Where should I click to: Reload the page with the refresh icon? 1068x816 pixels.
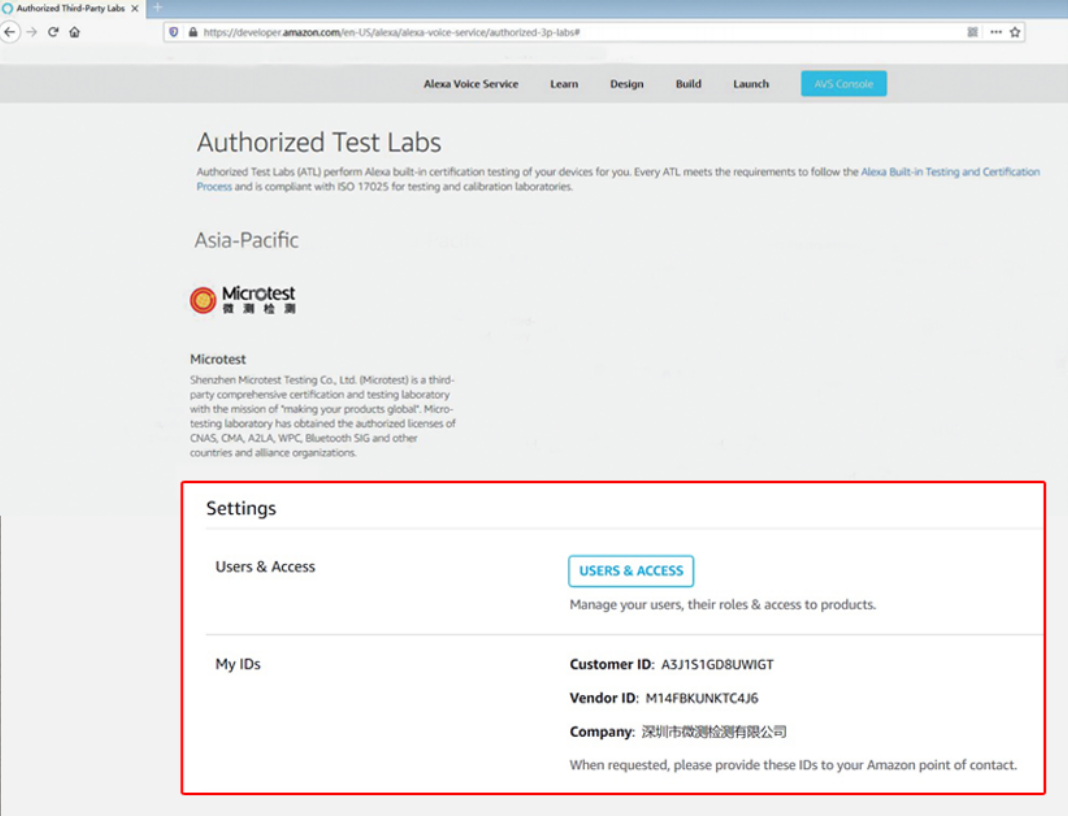pos(53,32)
